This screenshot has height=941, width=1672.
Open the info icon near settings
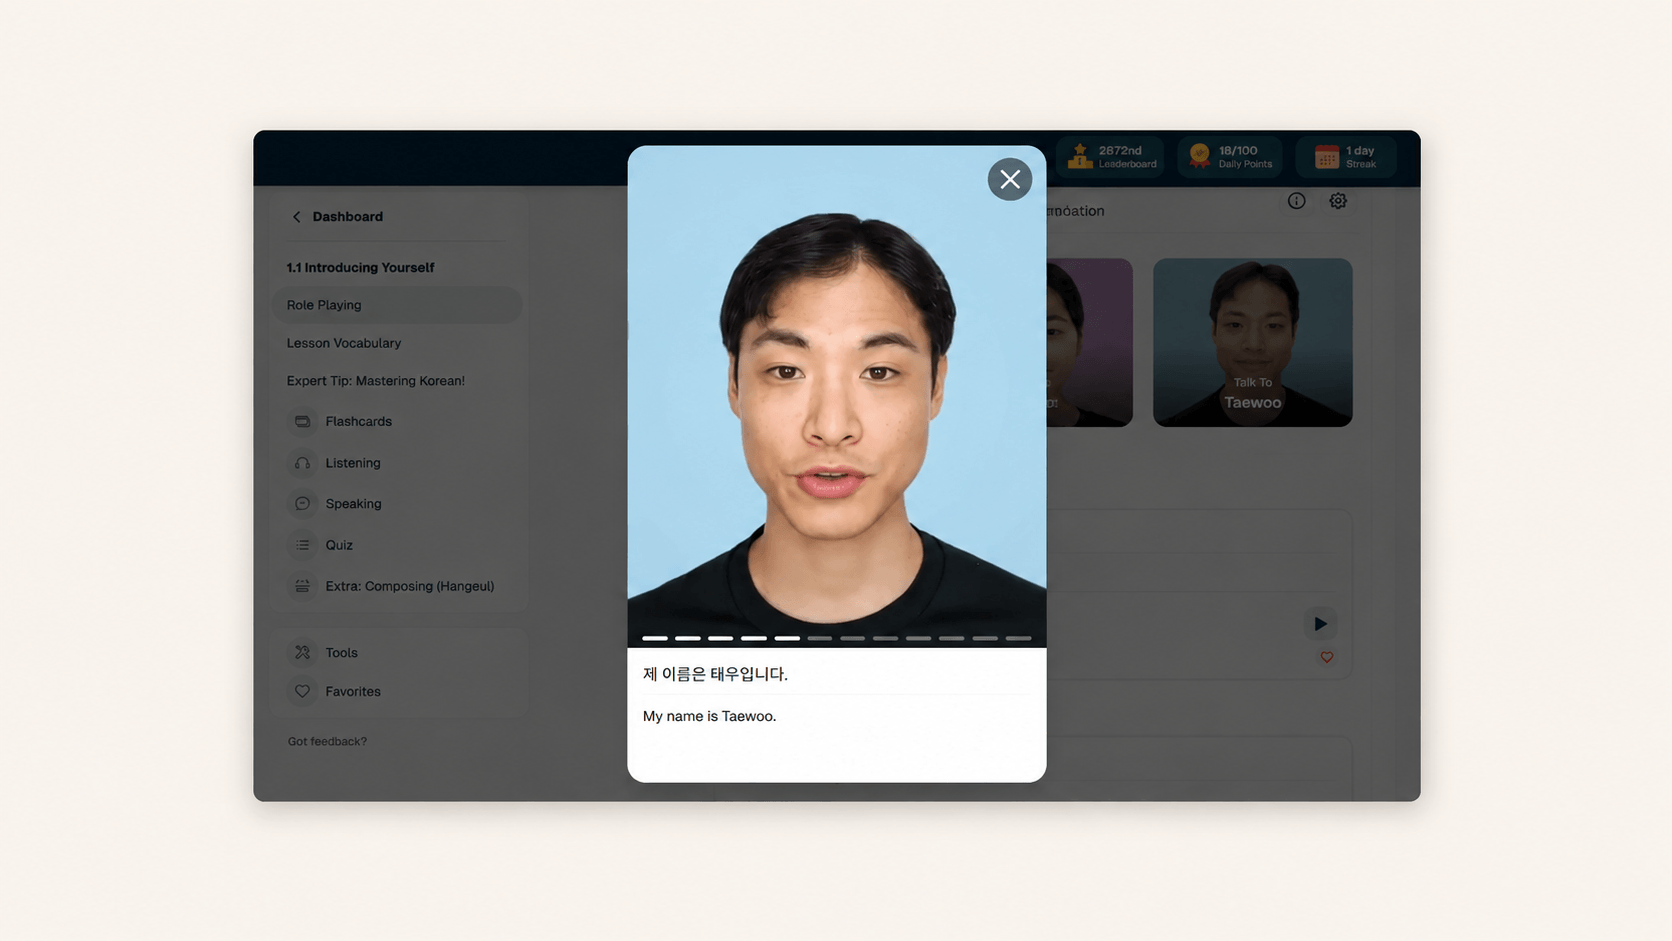click(1296, 201)
